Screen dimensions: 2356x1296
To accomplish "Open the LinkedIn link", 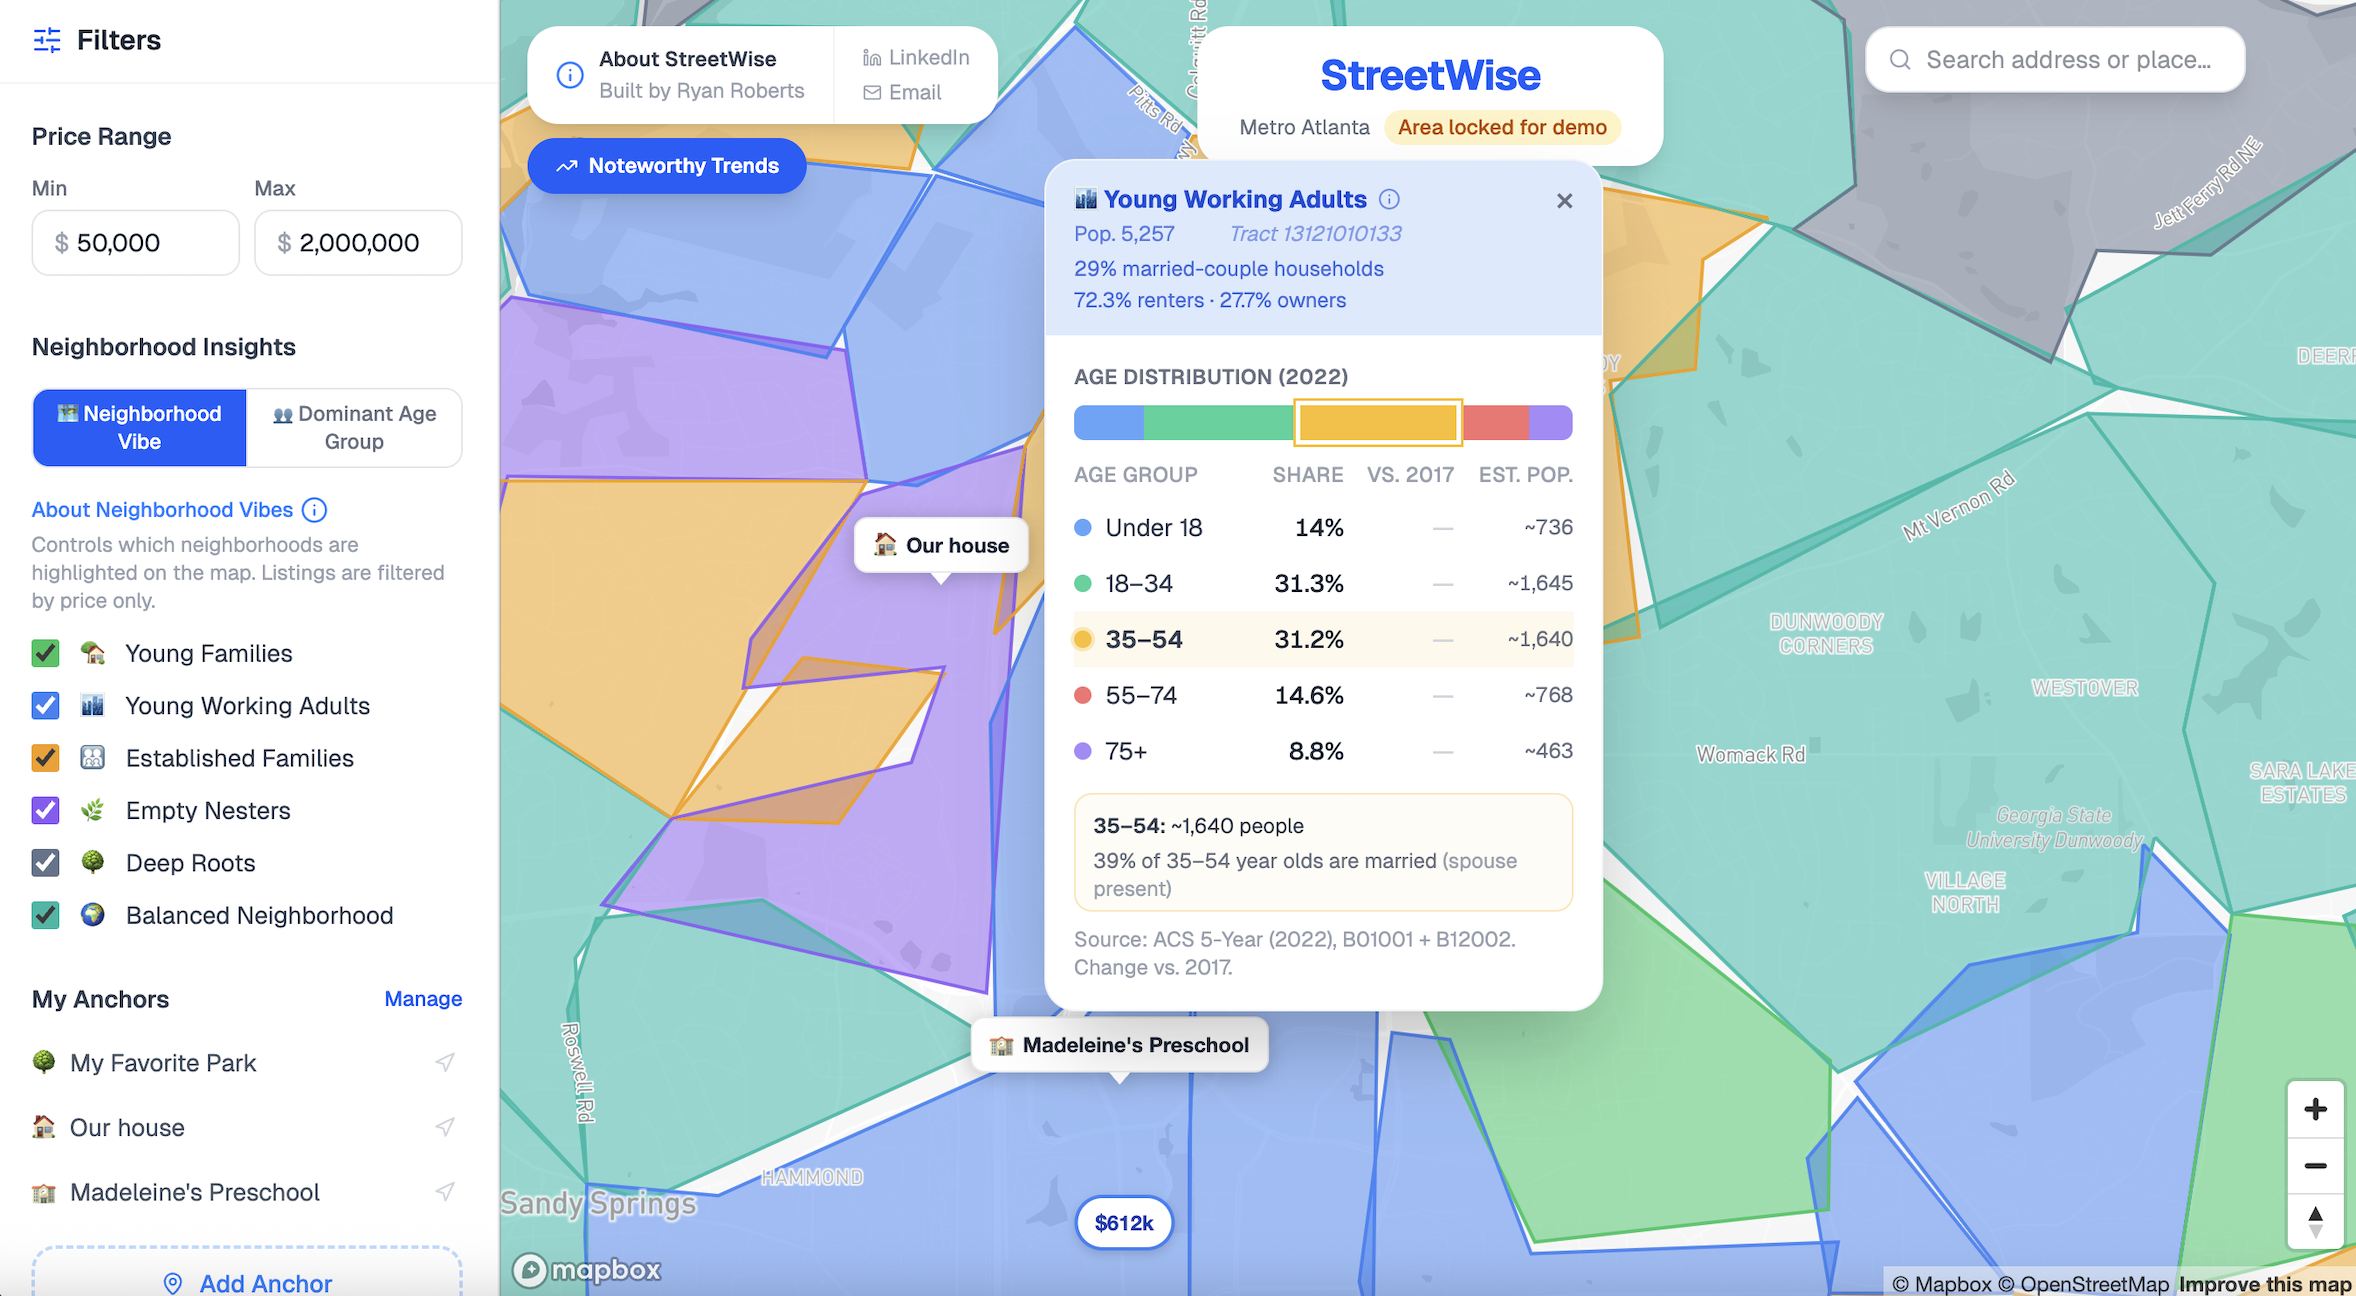I will click(916, 57).
